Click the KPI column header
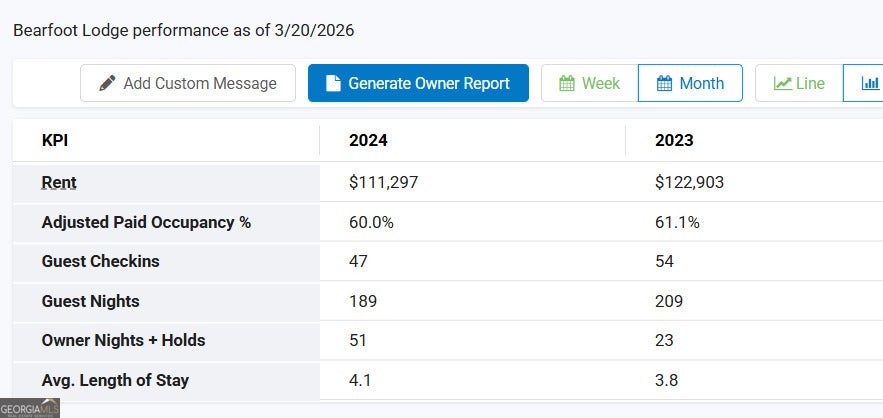 (56, 141)
